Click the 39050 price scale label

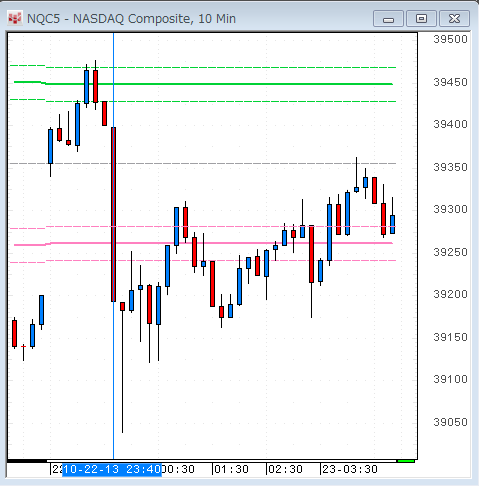[x=450, y=422]
